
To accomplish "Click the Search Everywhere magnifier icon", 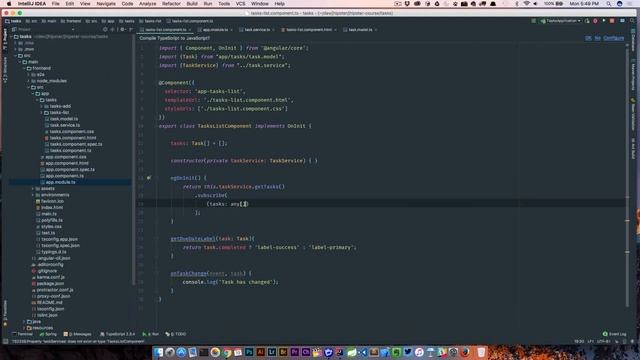I will (632, 21).
